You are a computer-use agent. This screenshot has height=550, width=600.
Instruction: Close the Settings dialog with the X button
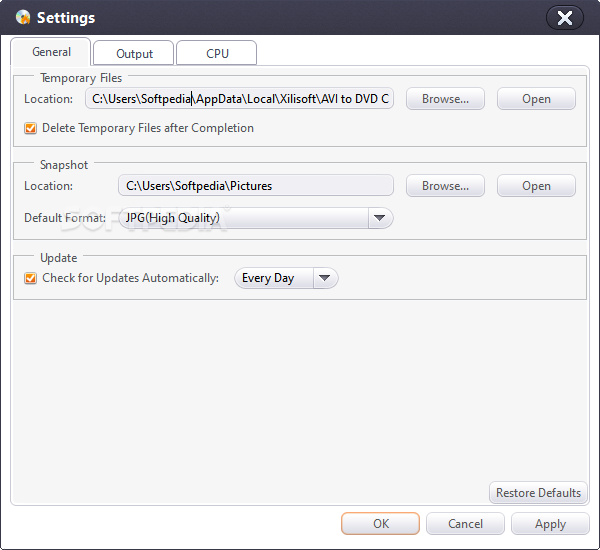click(x=564, y=18)
